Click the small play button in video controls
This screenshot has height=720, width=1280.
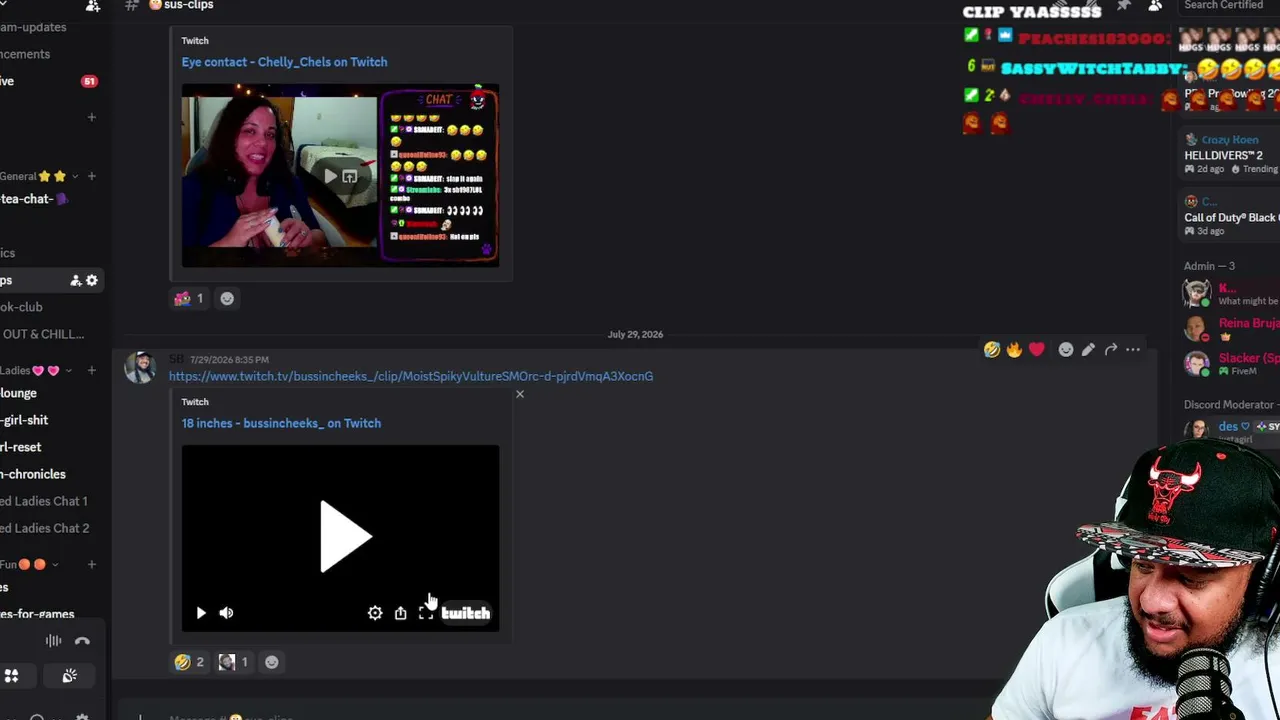(201, 613)
